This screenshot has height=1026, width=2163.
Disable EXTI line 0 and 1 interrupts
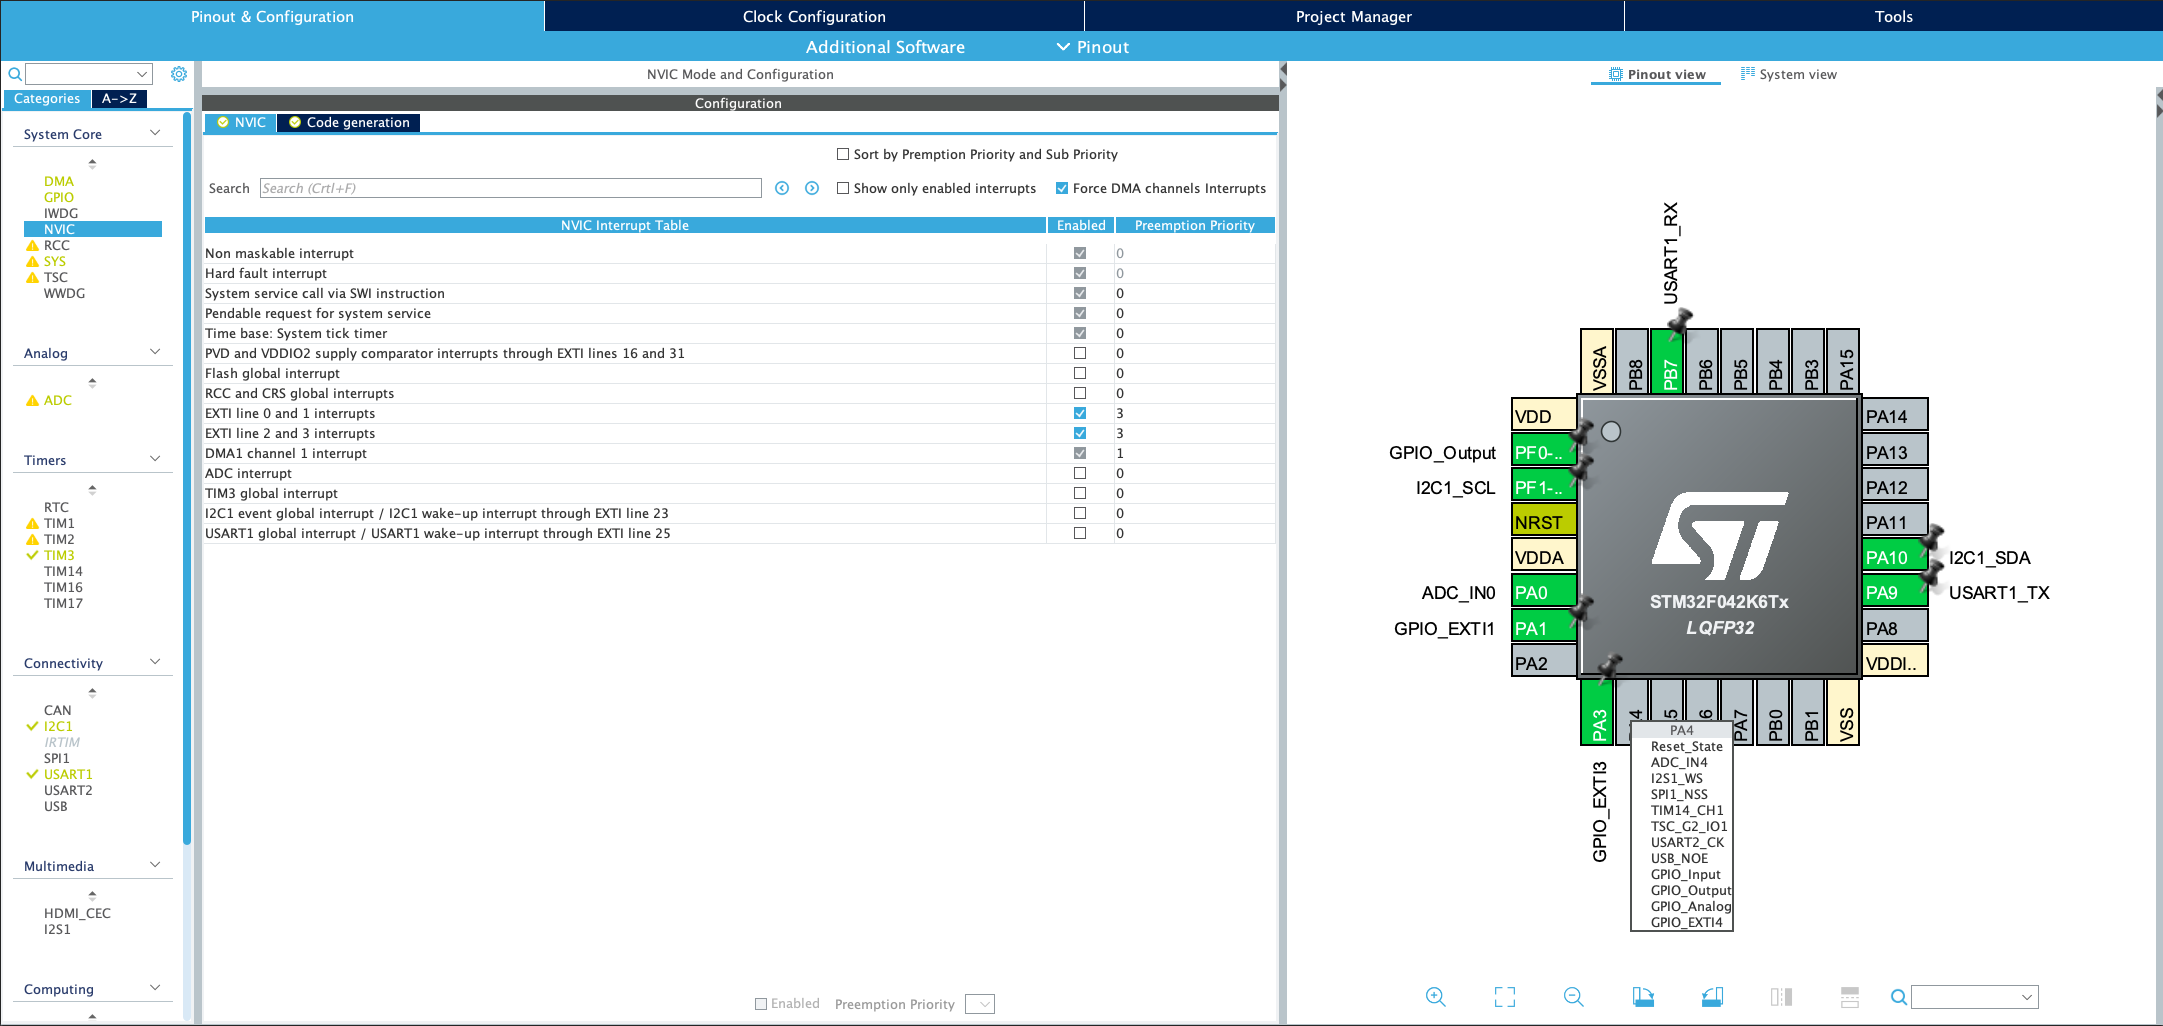point(1080,413)
